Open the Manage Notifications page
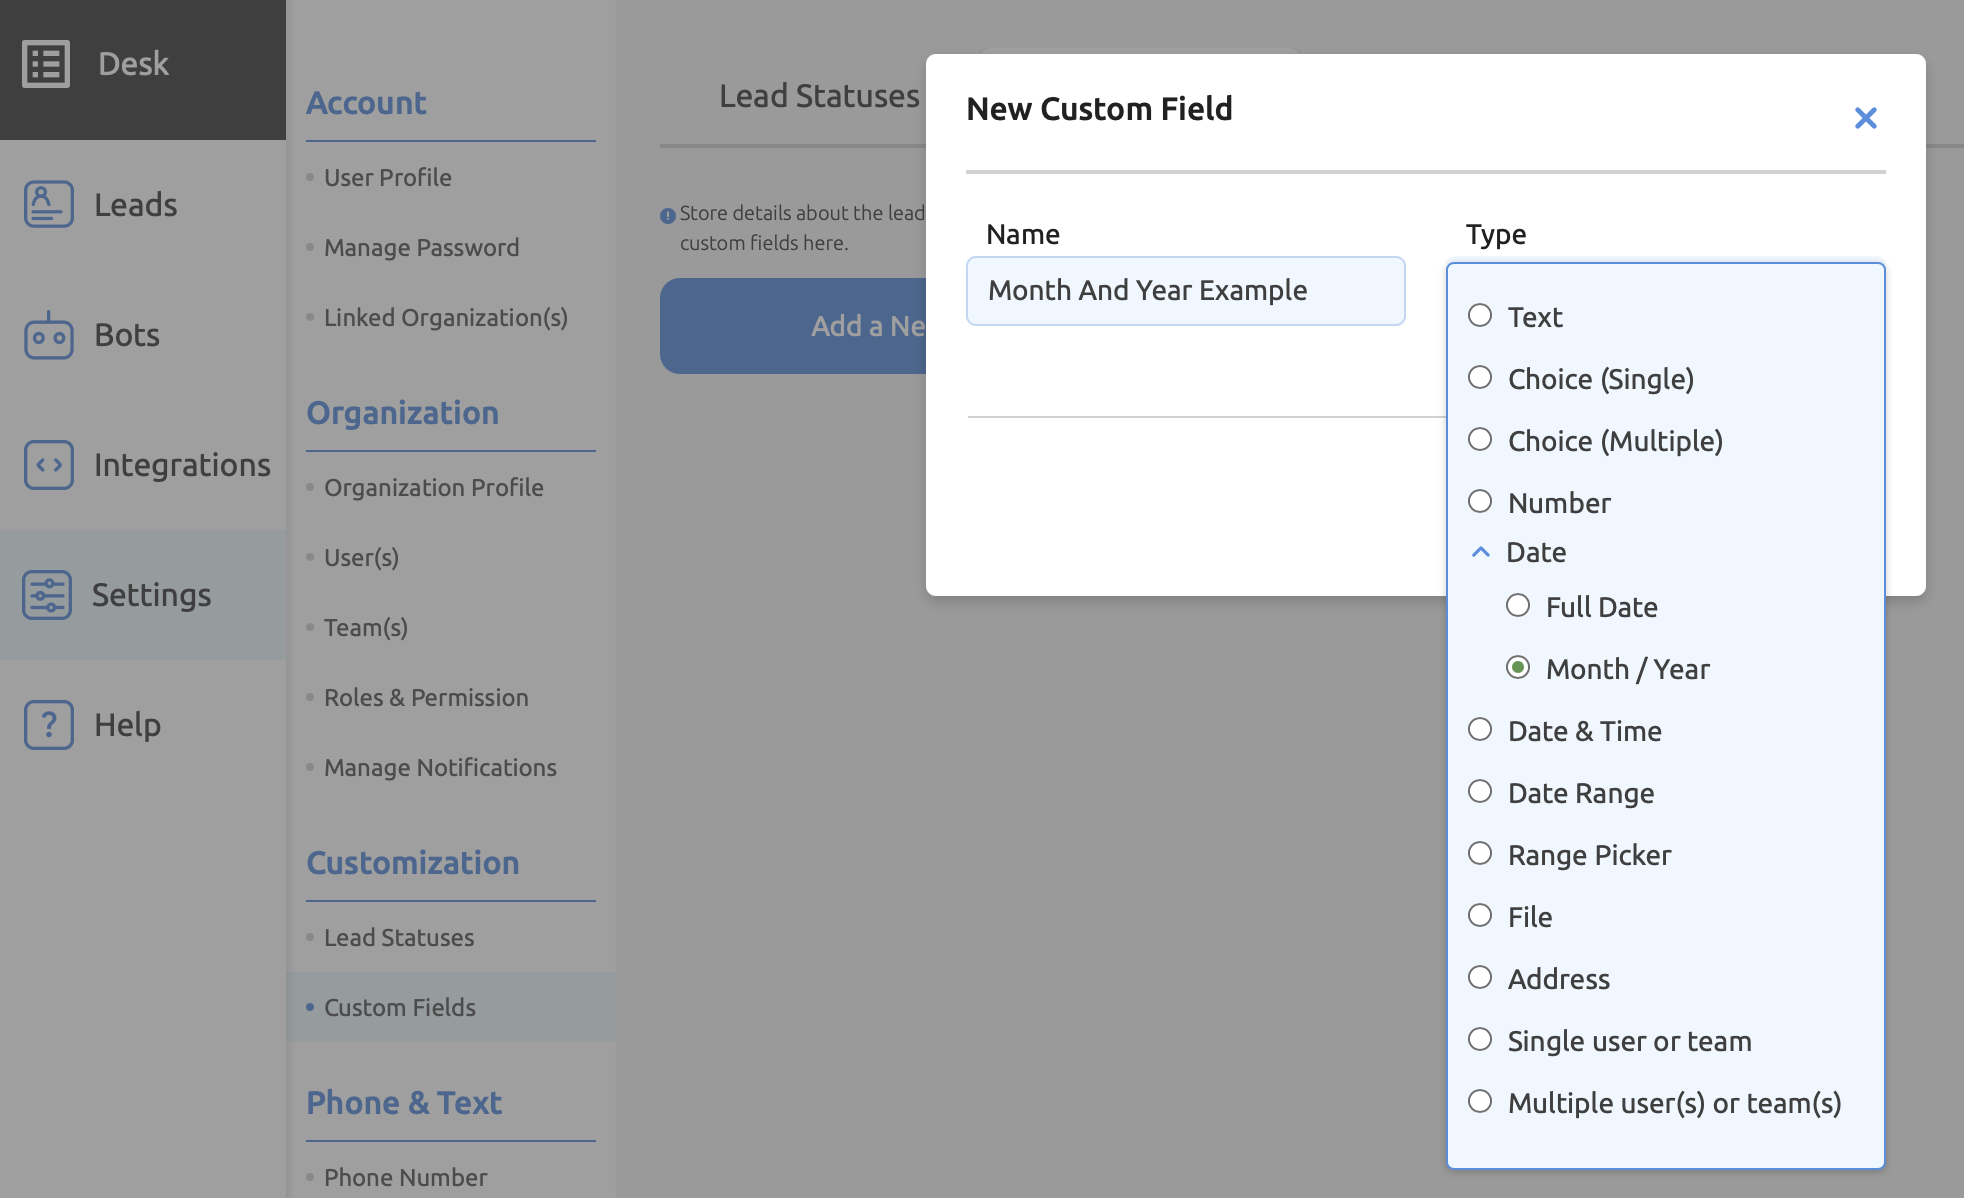This screenshot has width=1964, height=1198. 440,767
